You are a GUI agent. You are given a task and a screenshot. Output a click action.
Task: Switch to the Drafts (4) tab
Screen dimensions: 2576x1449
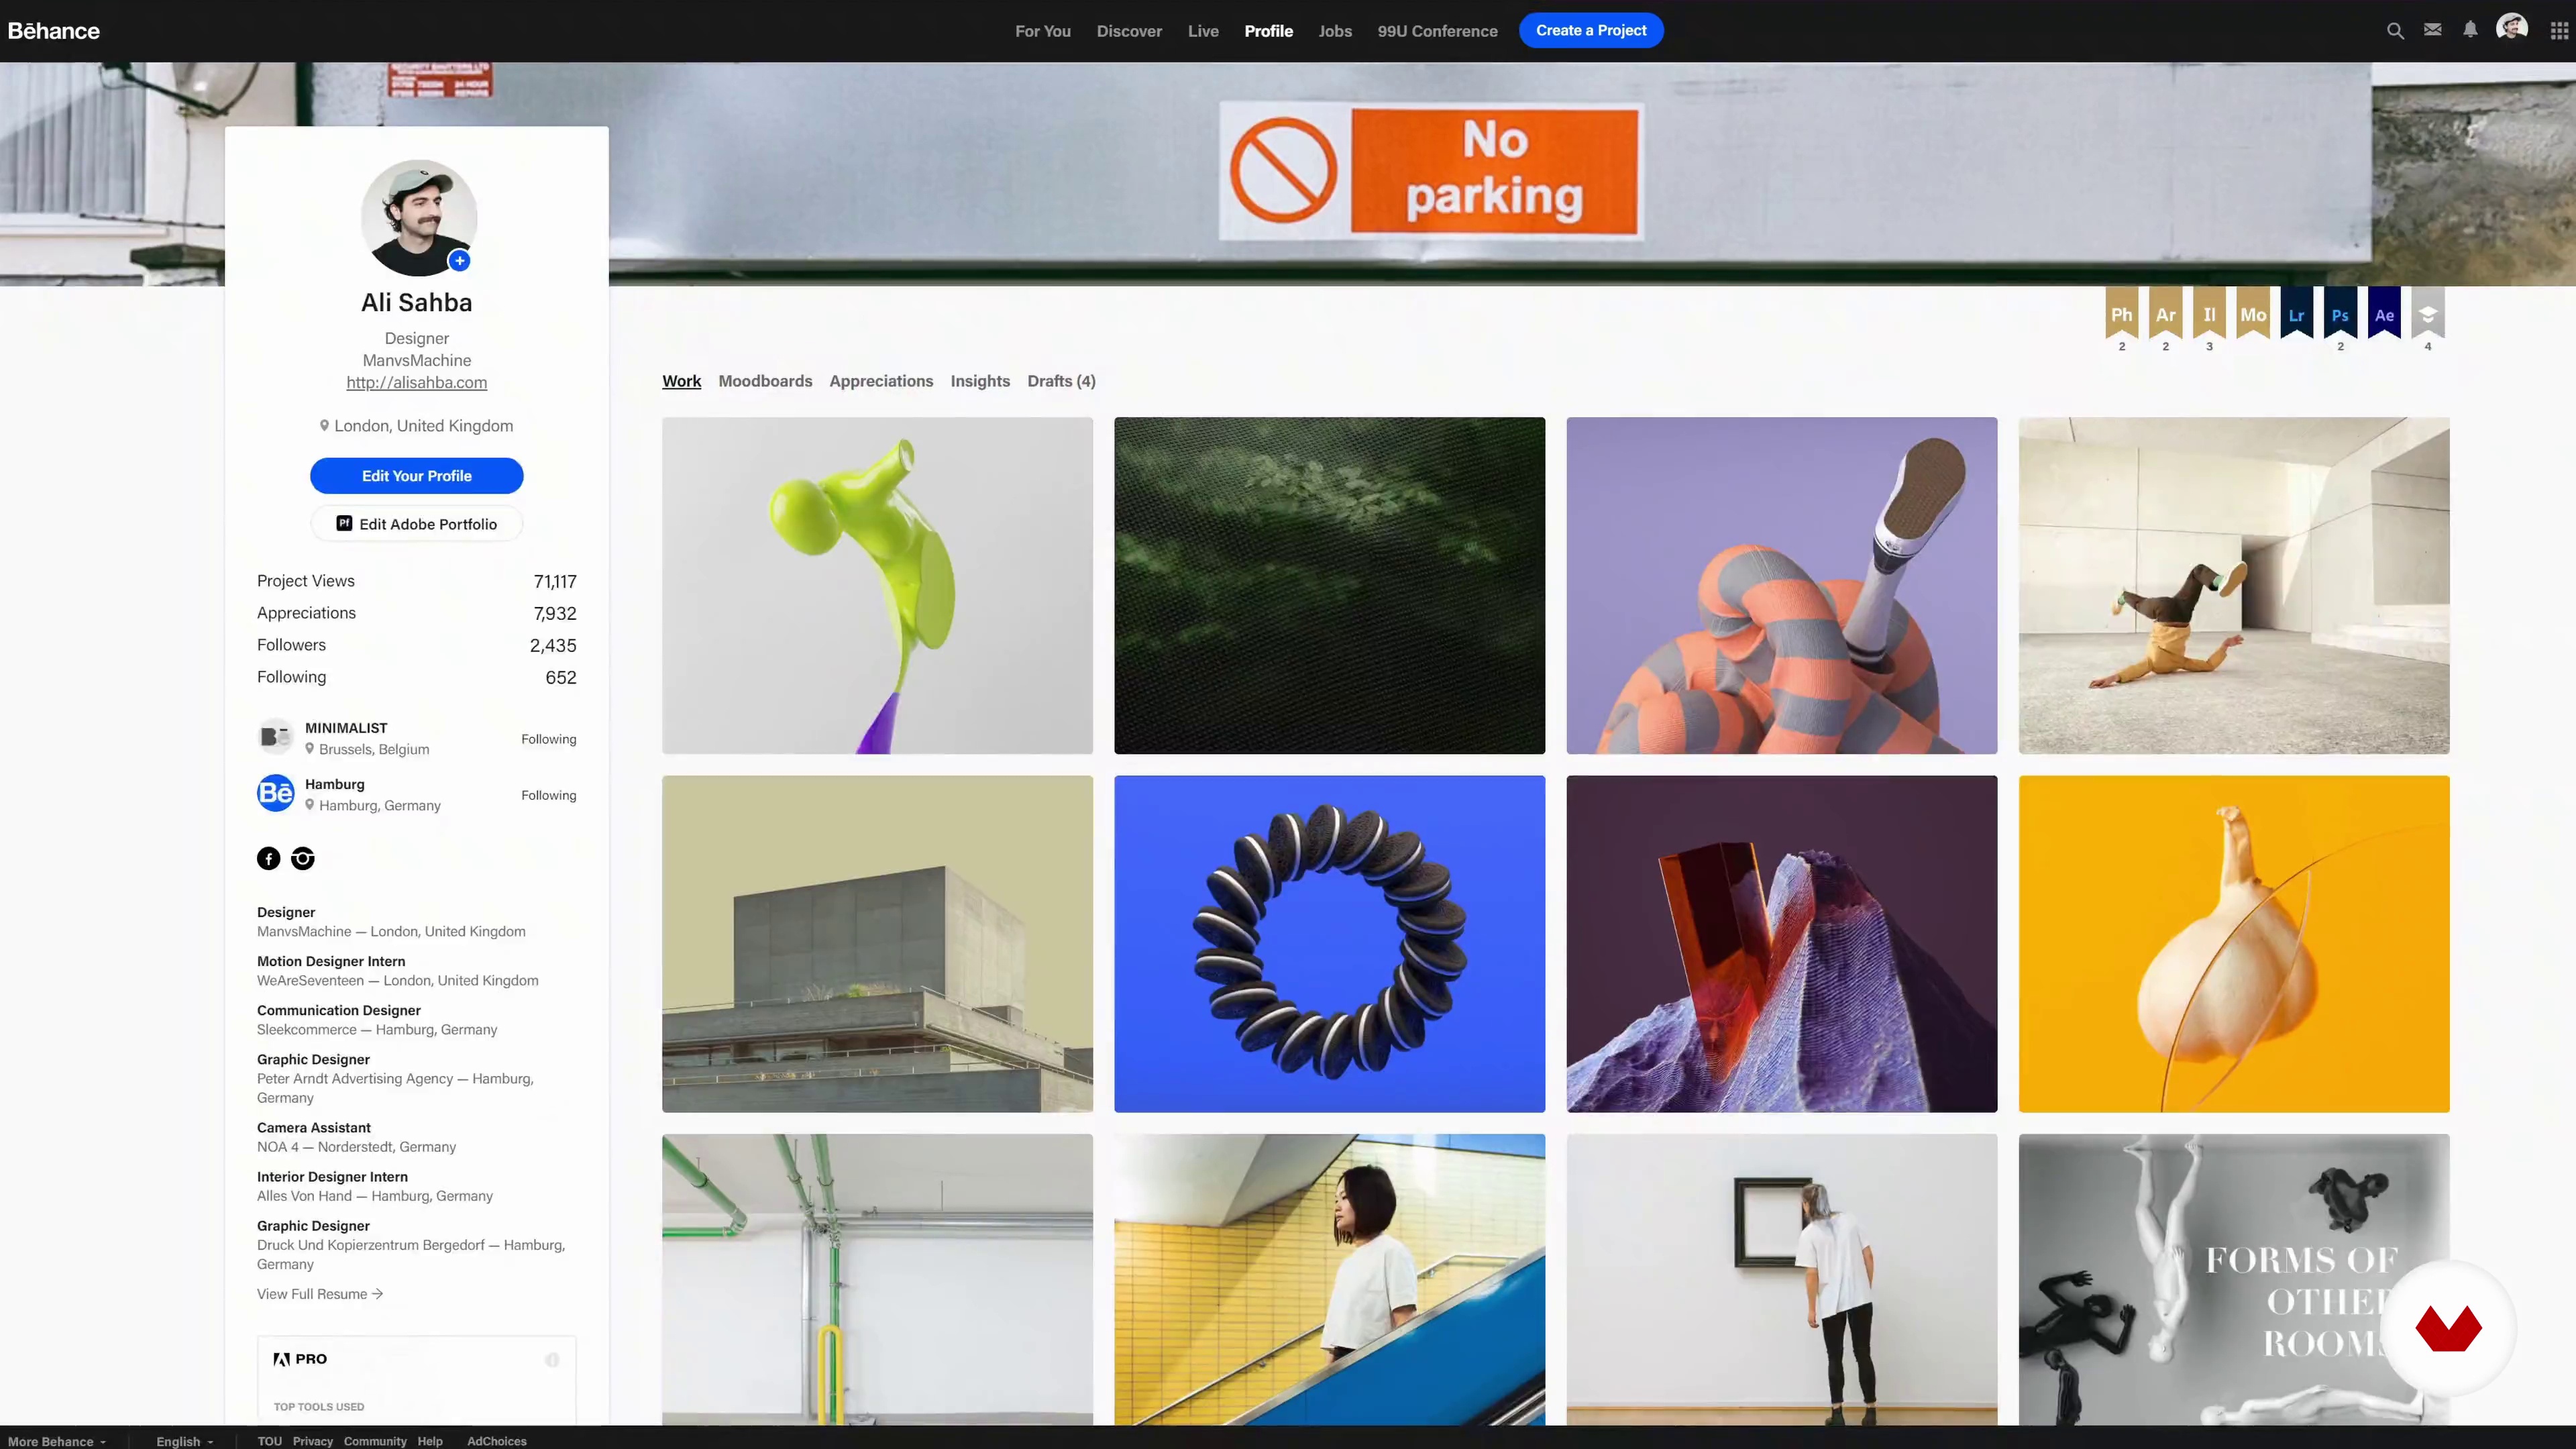point(1061,381)
